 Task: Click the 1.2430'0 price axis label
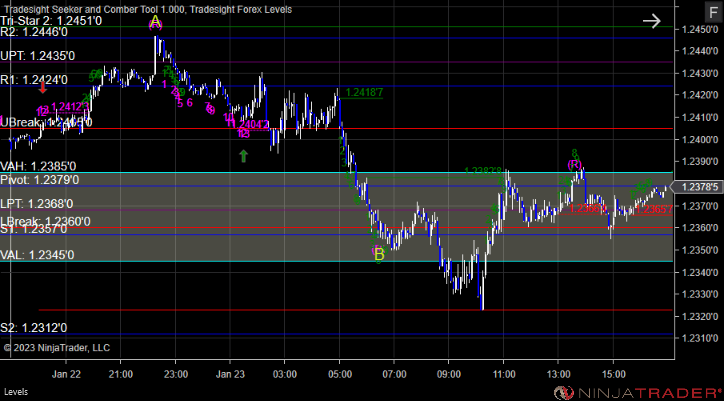click(702, 73)
